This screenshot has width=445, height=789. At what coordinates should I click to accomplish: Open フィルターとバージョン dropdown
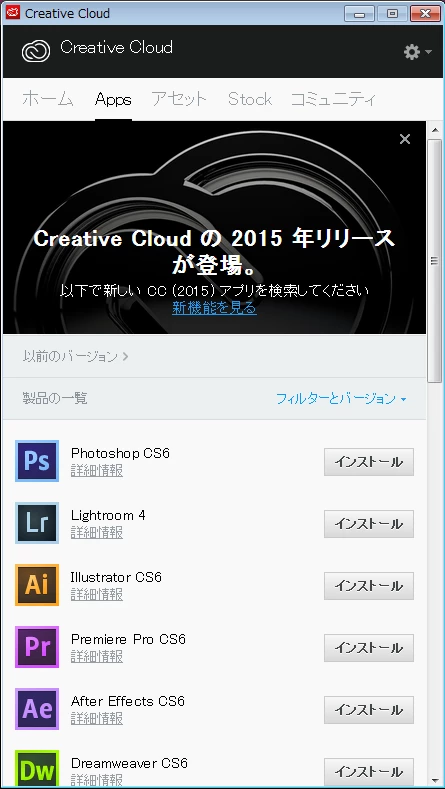[341, 399]
